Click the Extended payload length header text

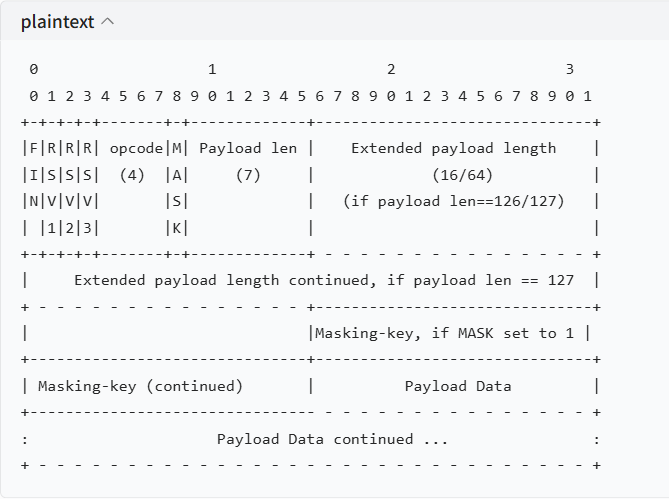click(454, 148)
